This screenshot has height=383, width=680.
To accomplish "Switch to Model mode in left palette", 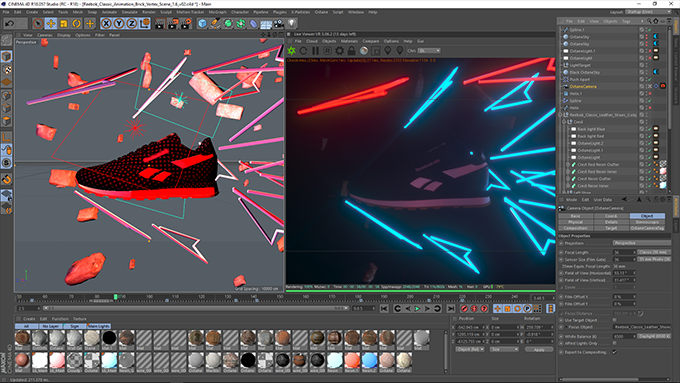I will pos(6,56).
